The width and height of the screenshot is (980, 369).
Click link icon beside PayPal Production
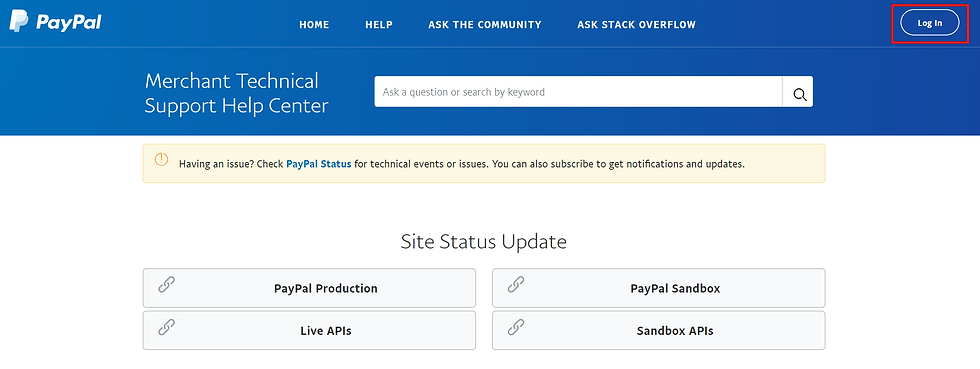pyautogui.click(x=166, y=285)
